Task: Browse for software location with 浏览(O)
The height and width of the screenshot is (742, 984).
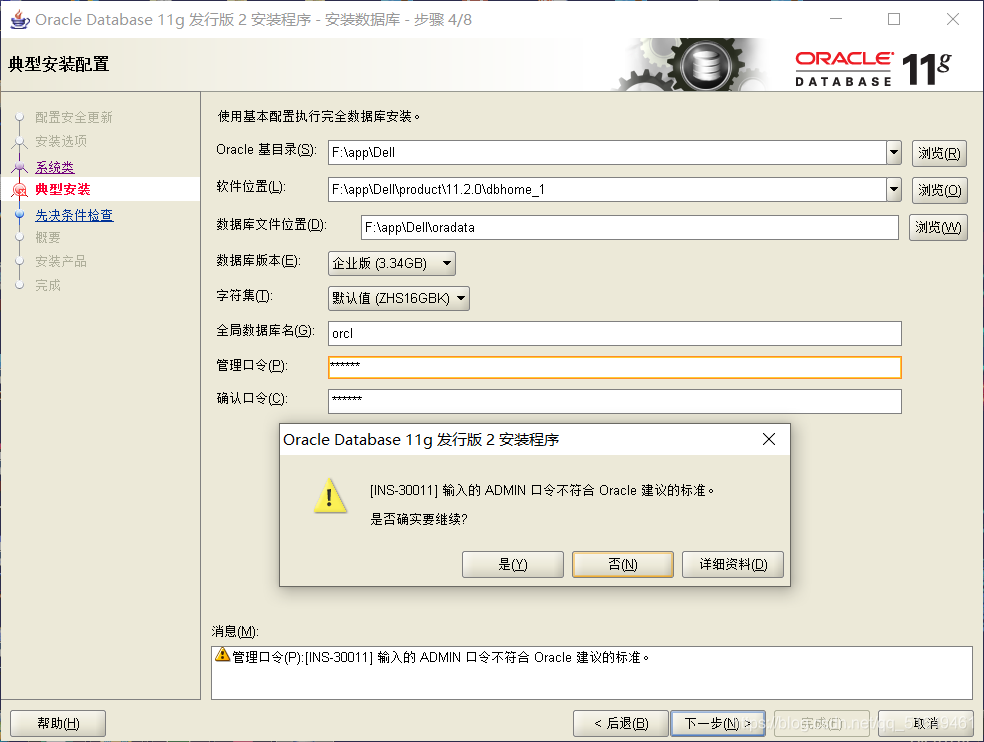Action: pyautogui.click(x=939, y=190)
